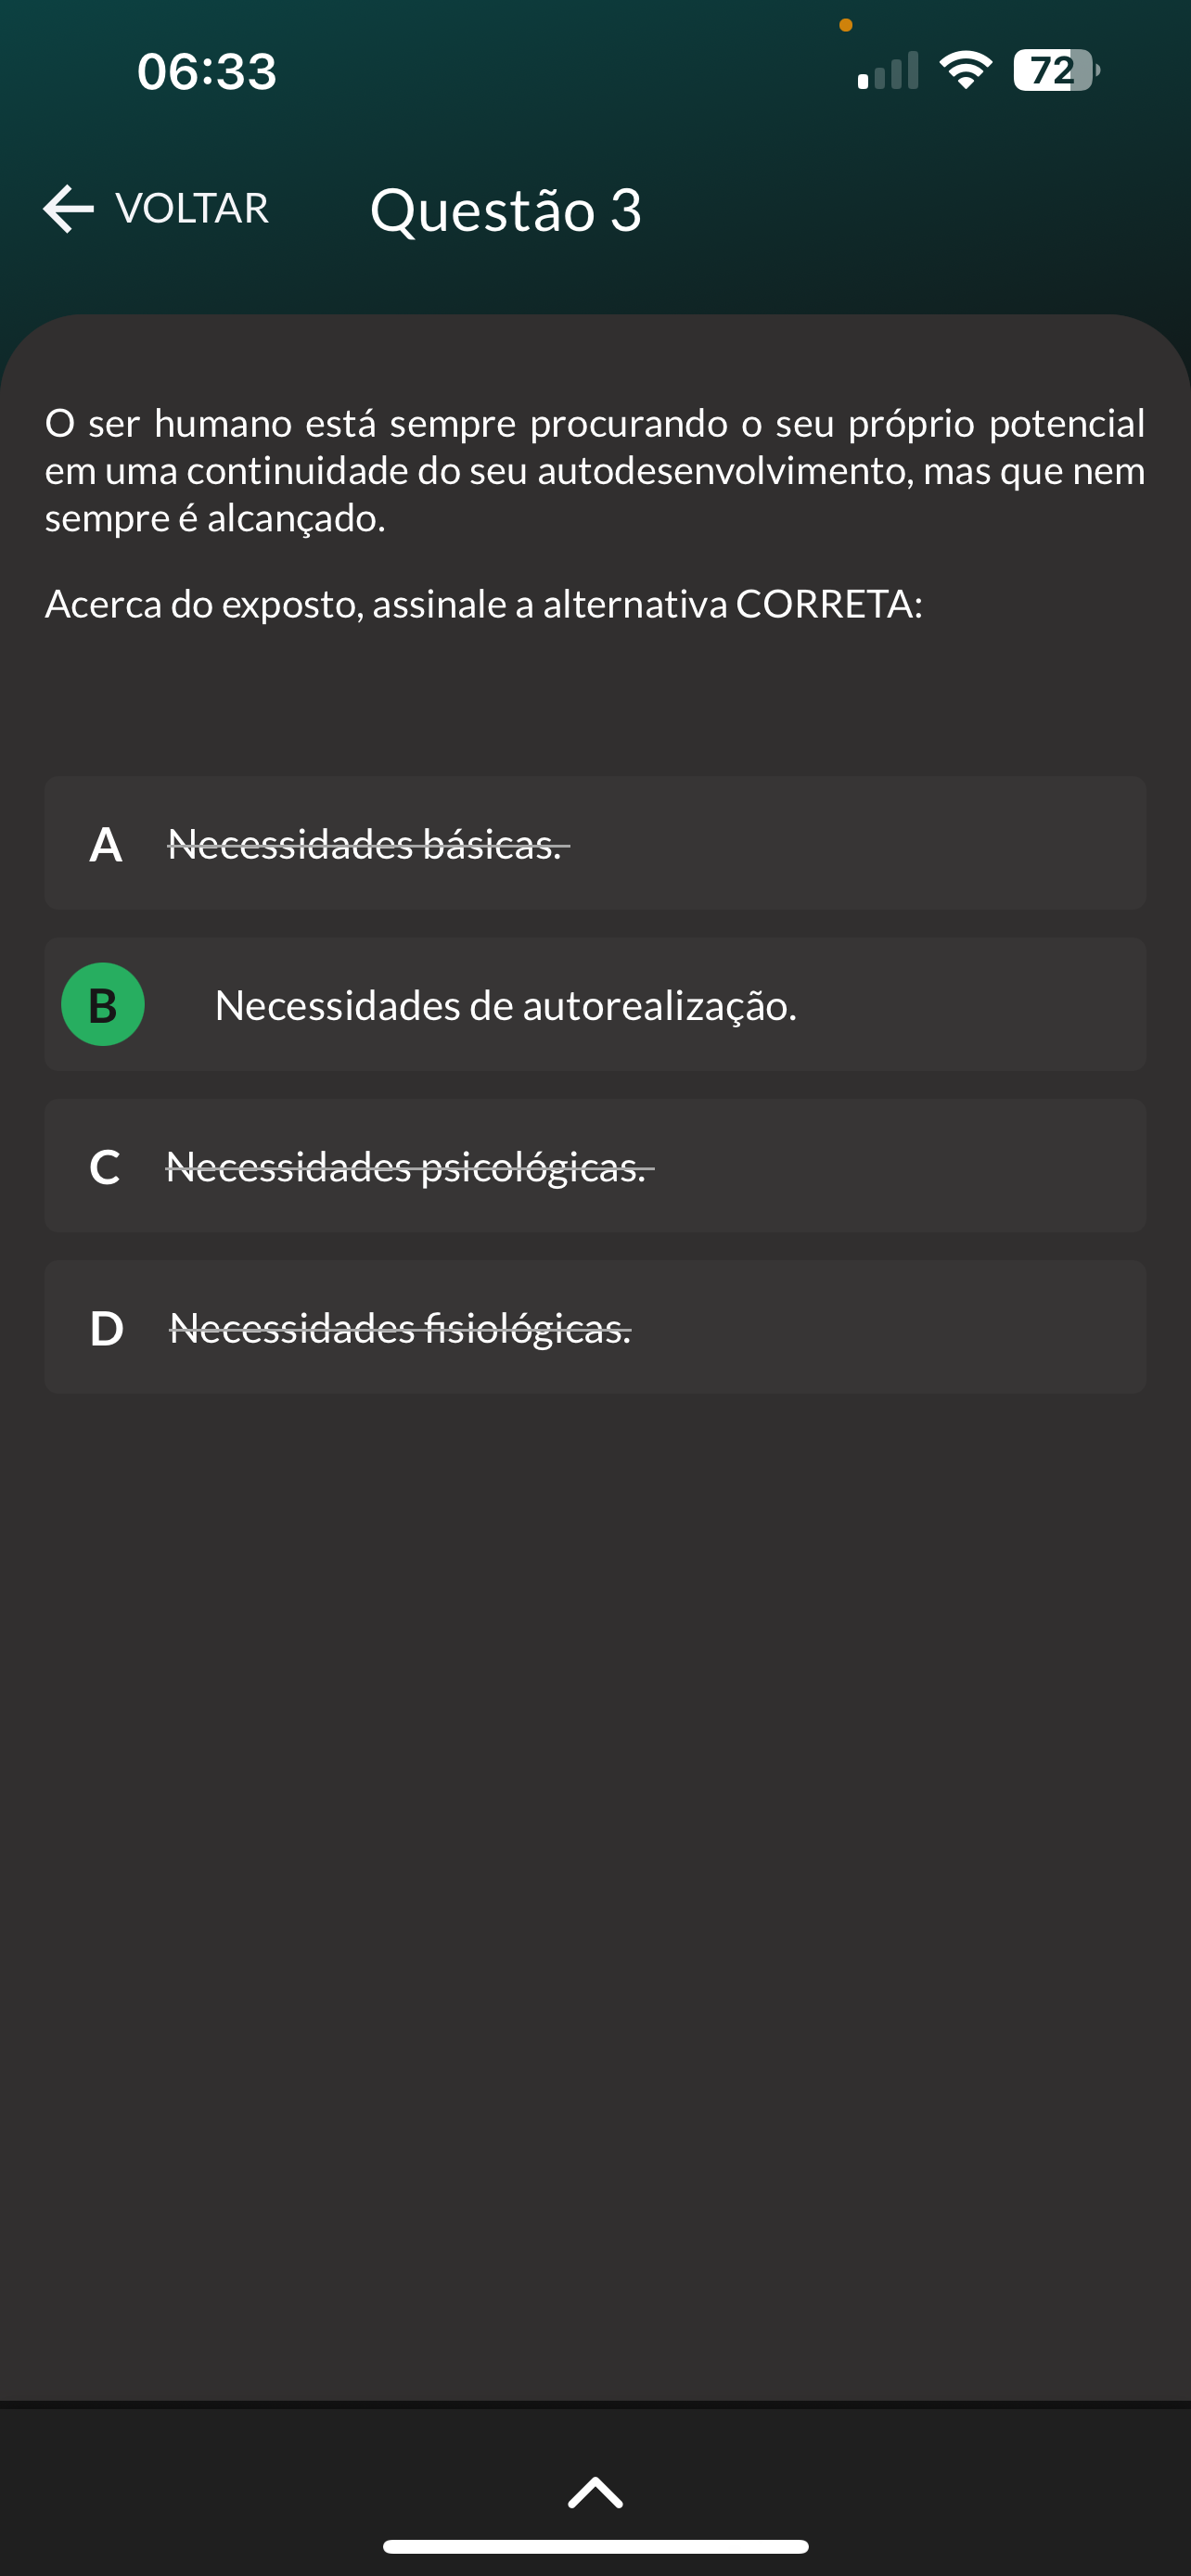Image resolution: width=1191 pixels, height=2576 pixels.
Task: Choose option C letter marker
Action: tap(105, 1167)
